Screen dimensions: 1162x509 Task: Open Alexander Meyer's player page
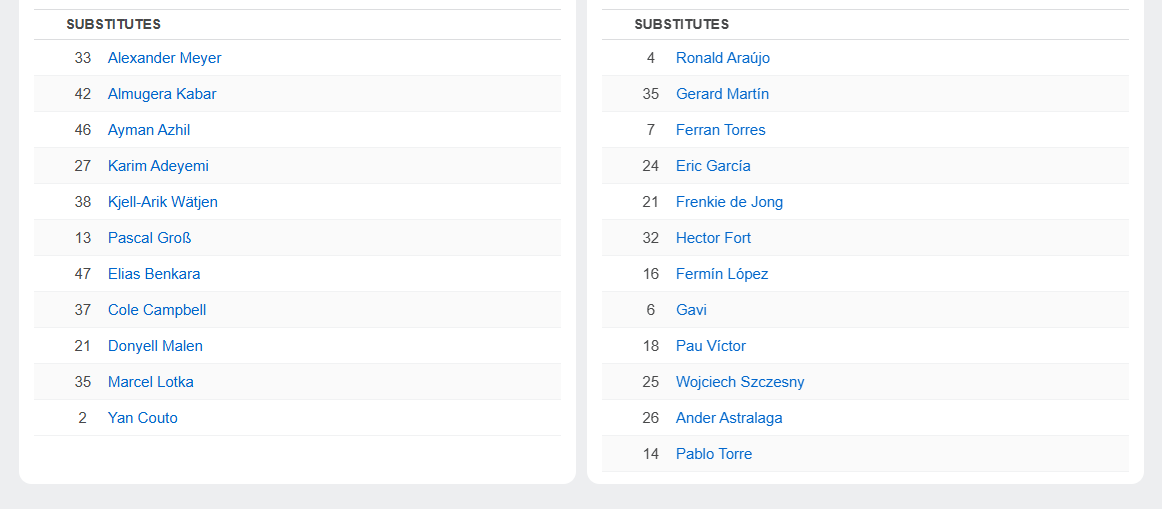tap(164, 58)
